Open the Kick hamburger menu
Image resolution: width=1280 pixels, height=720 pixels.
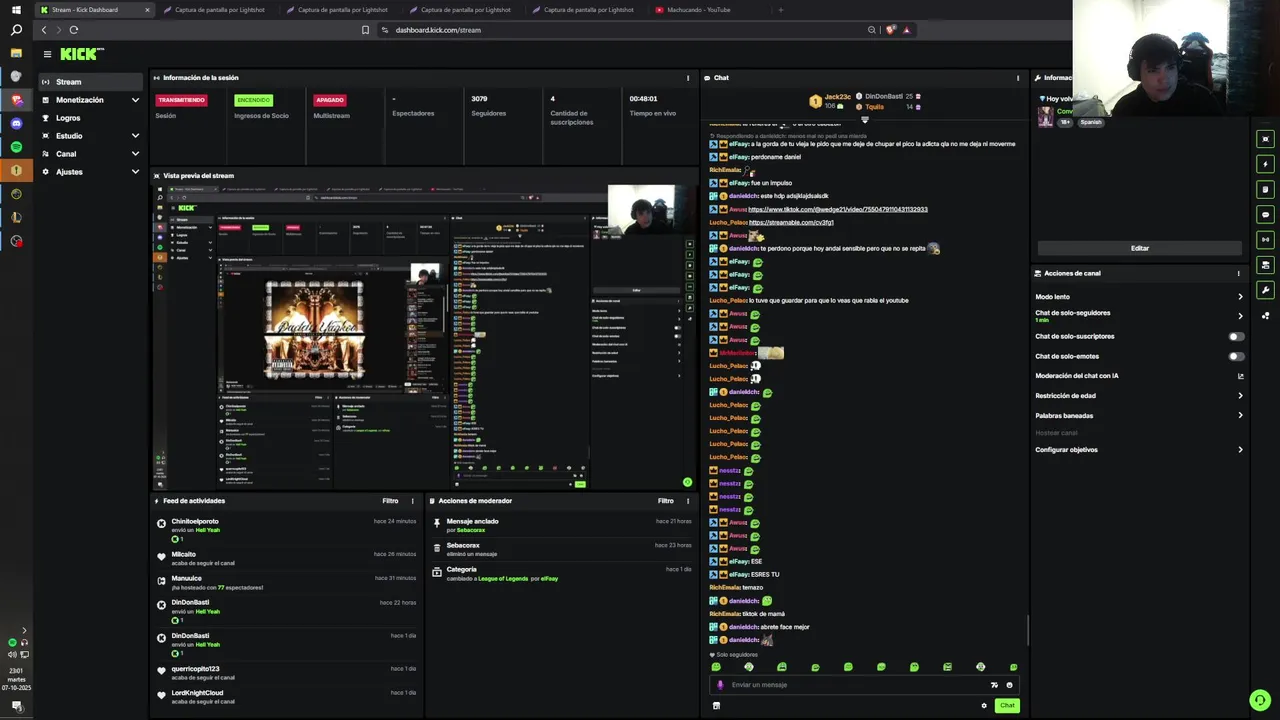[x=47, y=54]
